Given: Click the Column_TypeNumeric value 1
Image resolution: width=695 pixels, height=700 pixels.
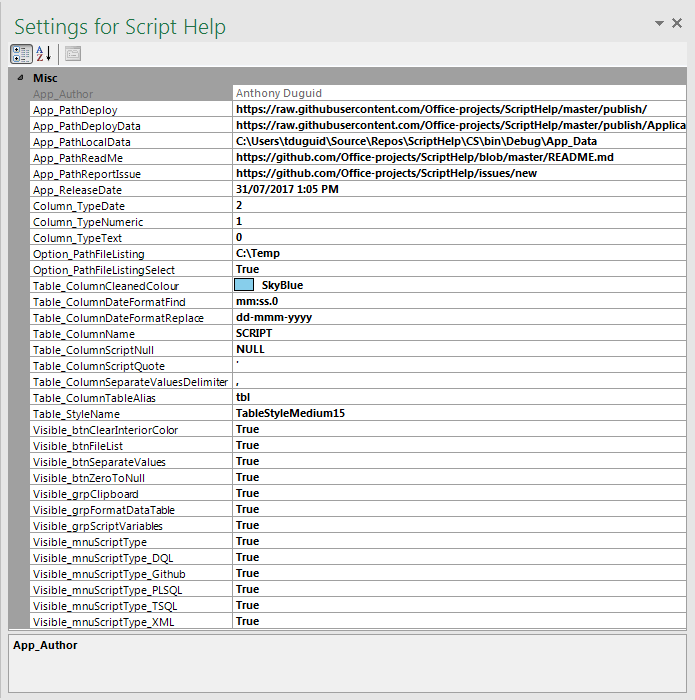Looking at the screenshot, I should (459, 221).
